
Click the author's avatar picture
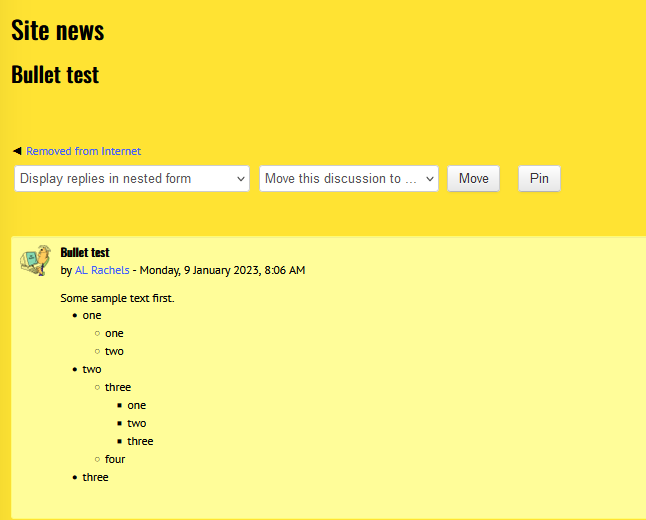tap(35, 260)
